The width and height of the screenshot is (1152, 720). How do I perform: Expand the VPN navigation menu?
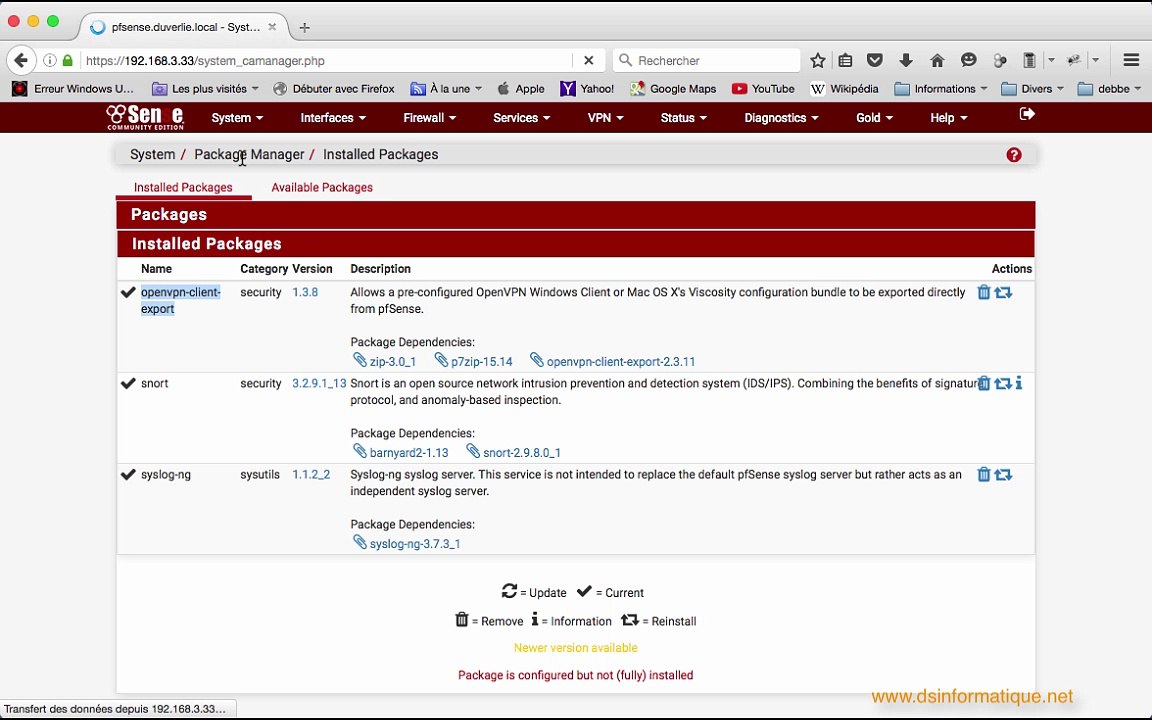(x=605, y=118)
